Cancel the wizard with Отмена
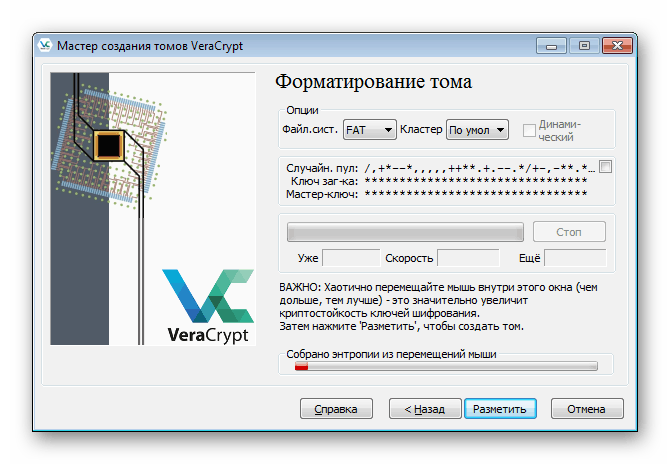Viewport: 670px width, 464px height. (x=587, y=409)
